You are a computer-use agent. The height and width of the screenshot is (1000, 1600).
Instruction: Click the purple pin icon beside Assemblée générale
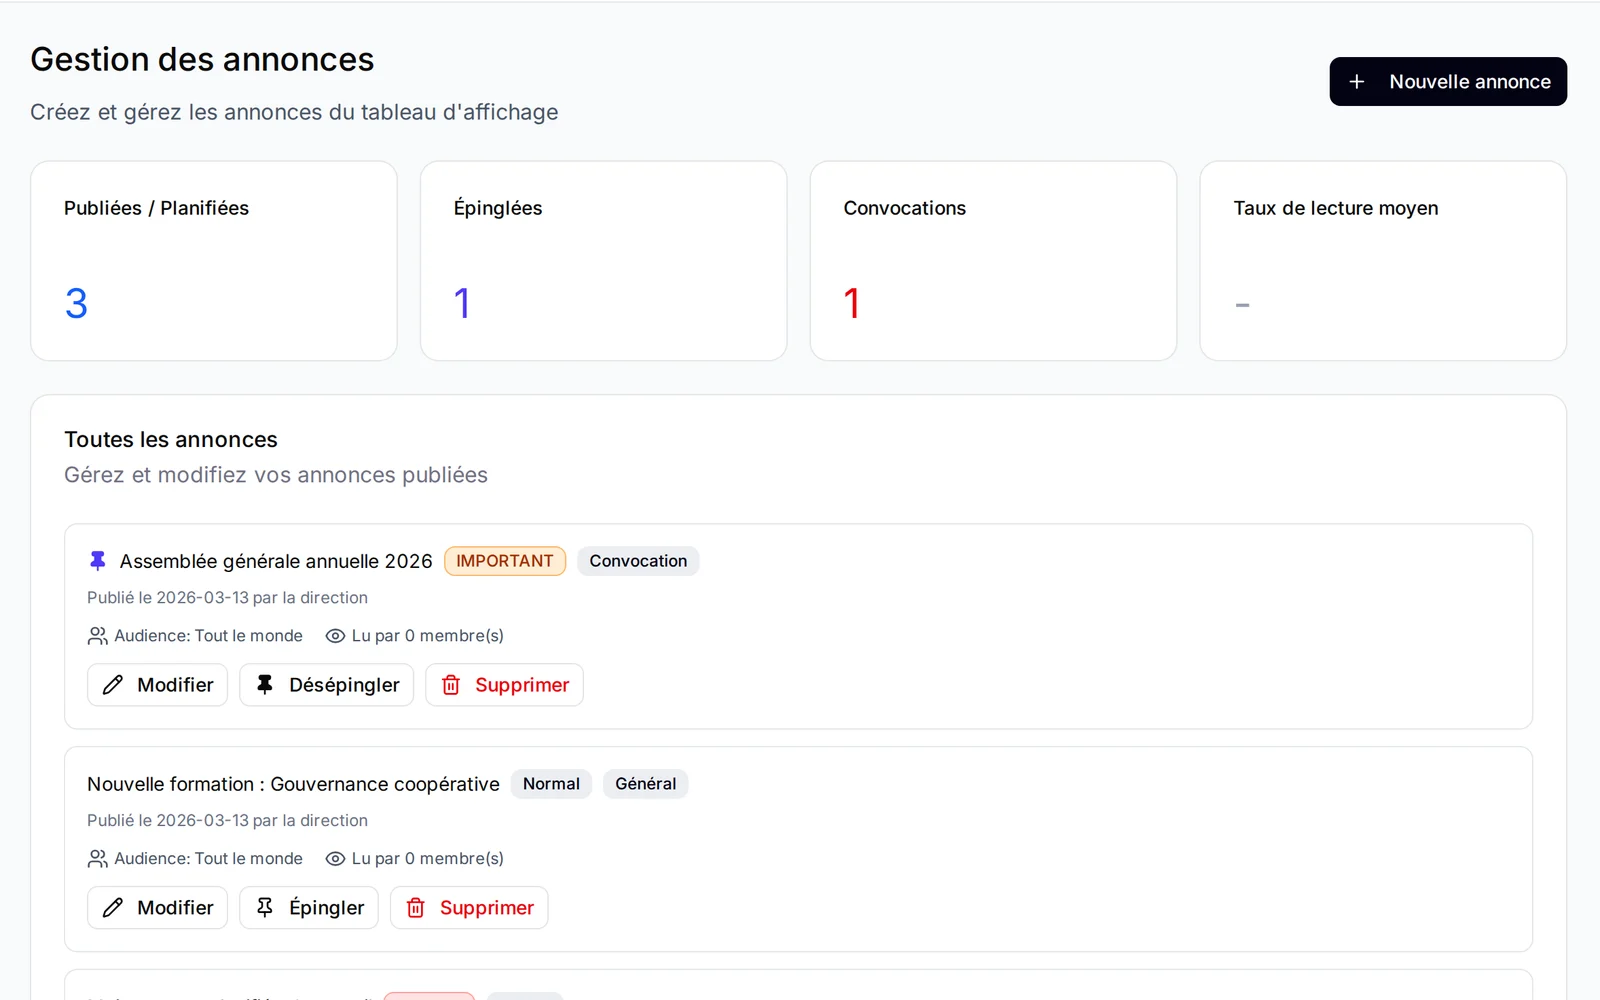[x=97, y=561]
